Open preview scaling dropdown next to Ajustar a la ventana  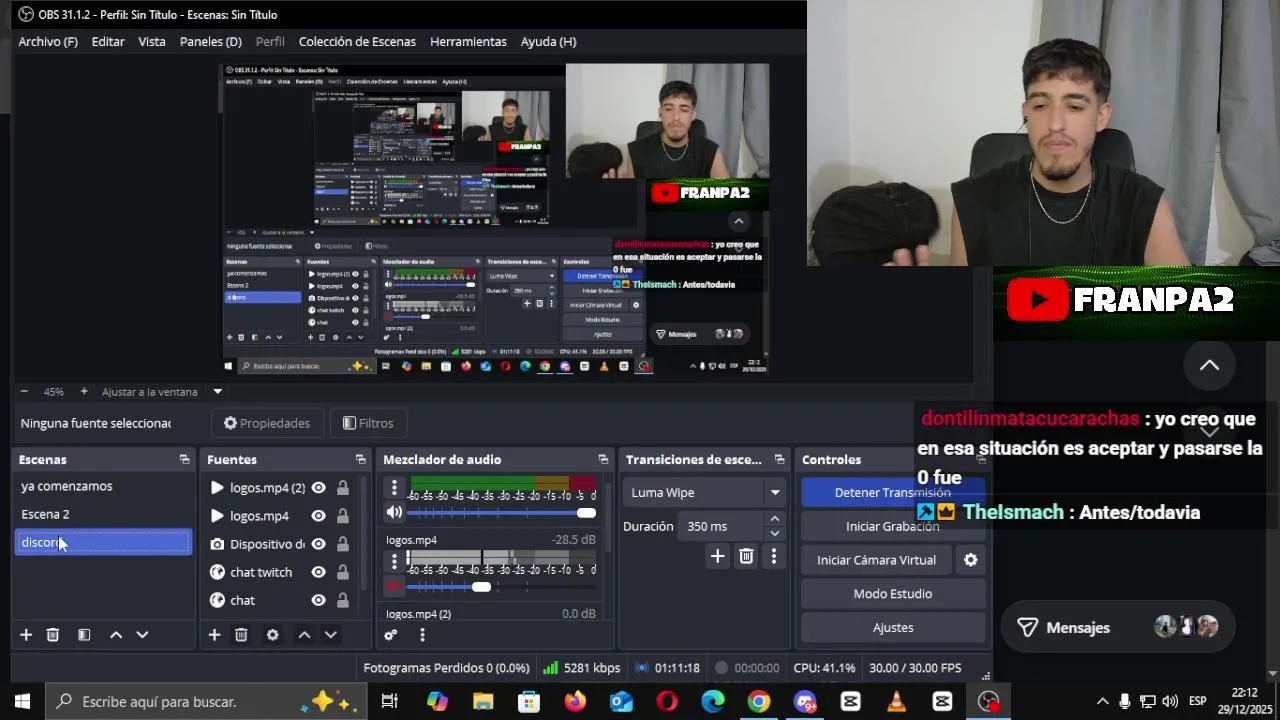pyautogui.click(x=217, y=391)
